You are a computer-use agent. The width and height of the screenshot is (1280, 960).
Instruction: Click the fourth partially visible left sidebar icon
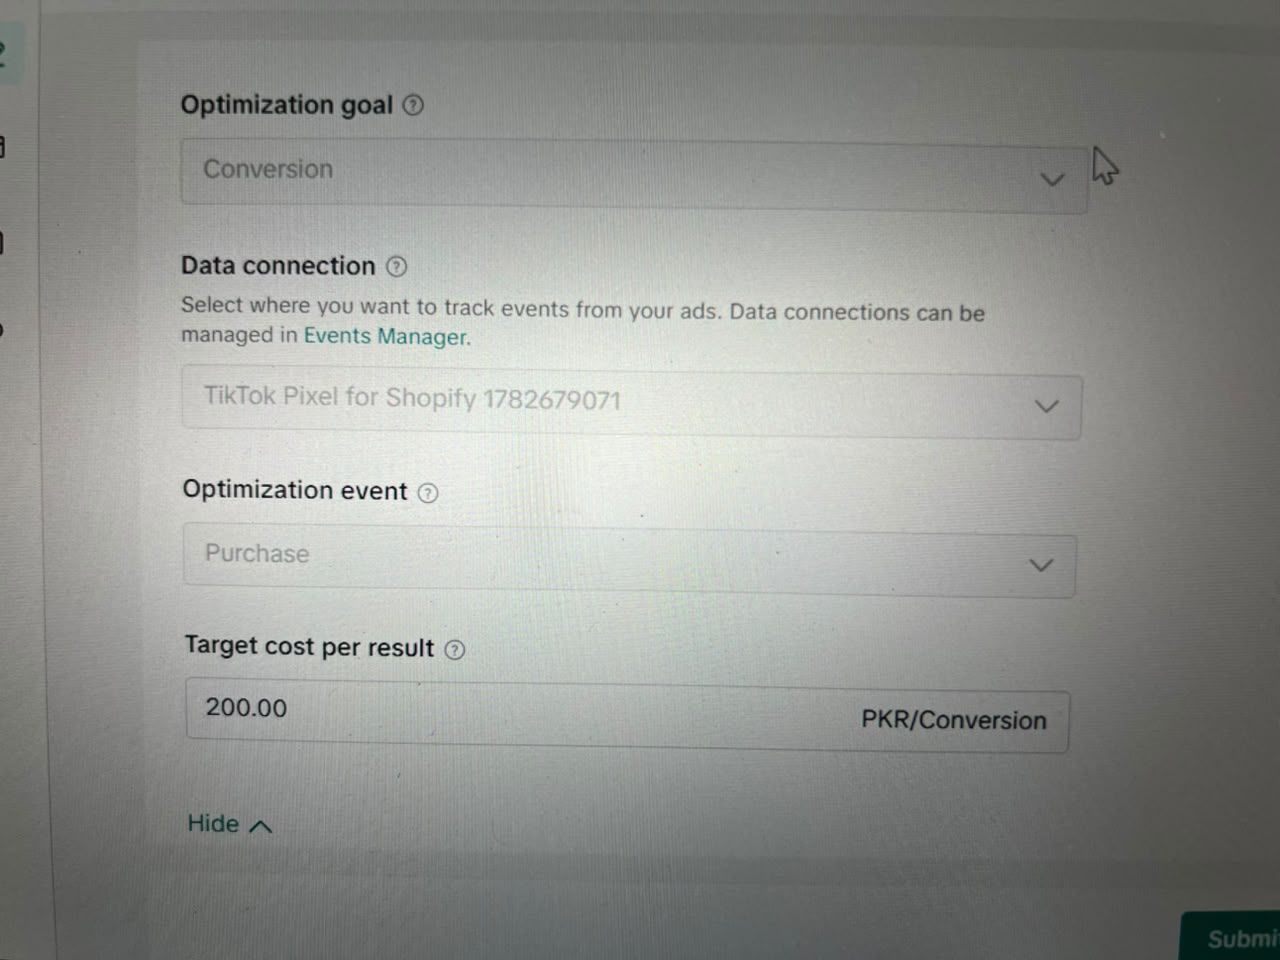click(2, 330)
